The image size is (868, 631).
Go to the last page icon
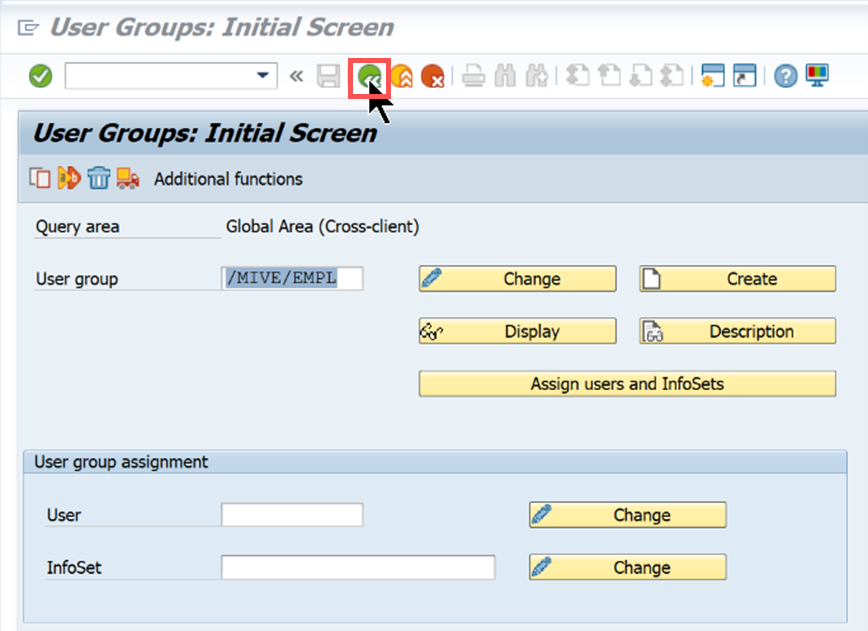[673, 76]
